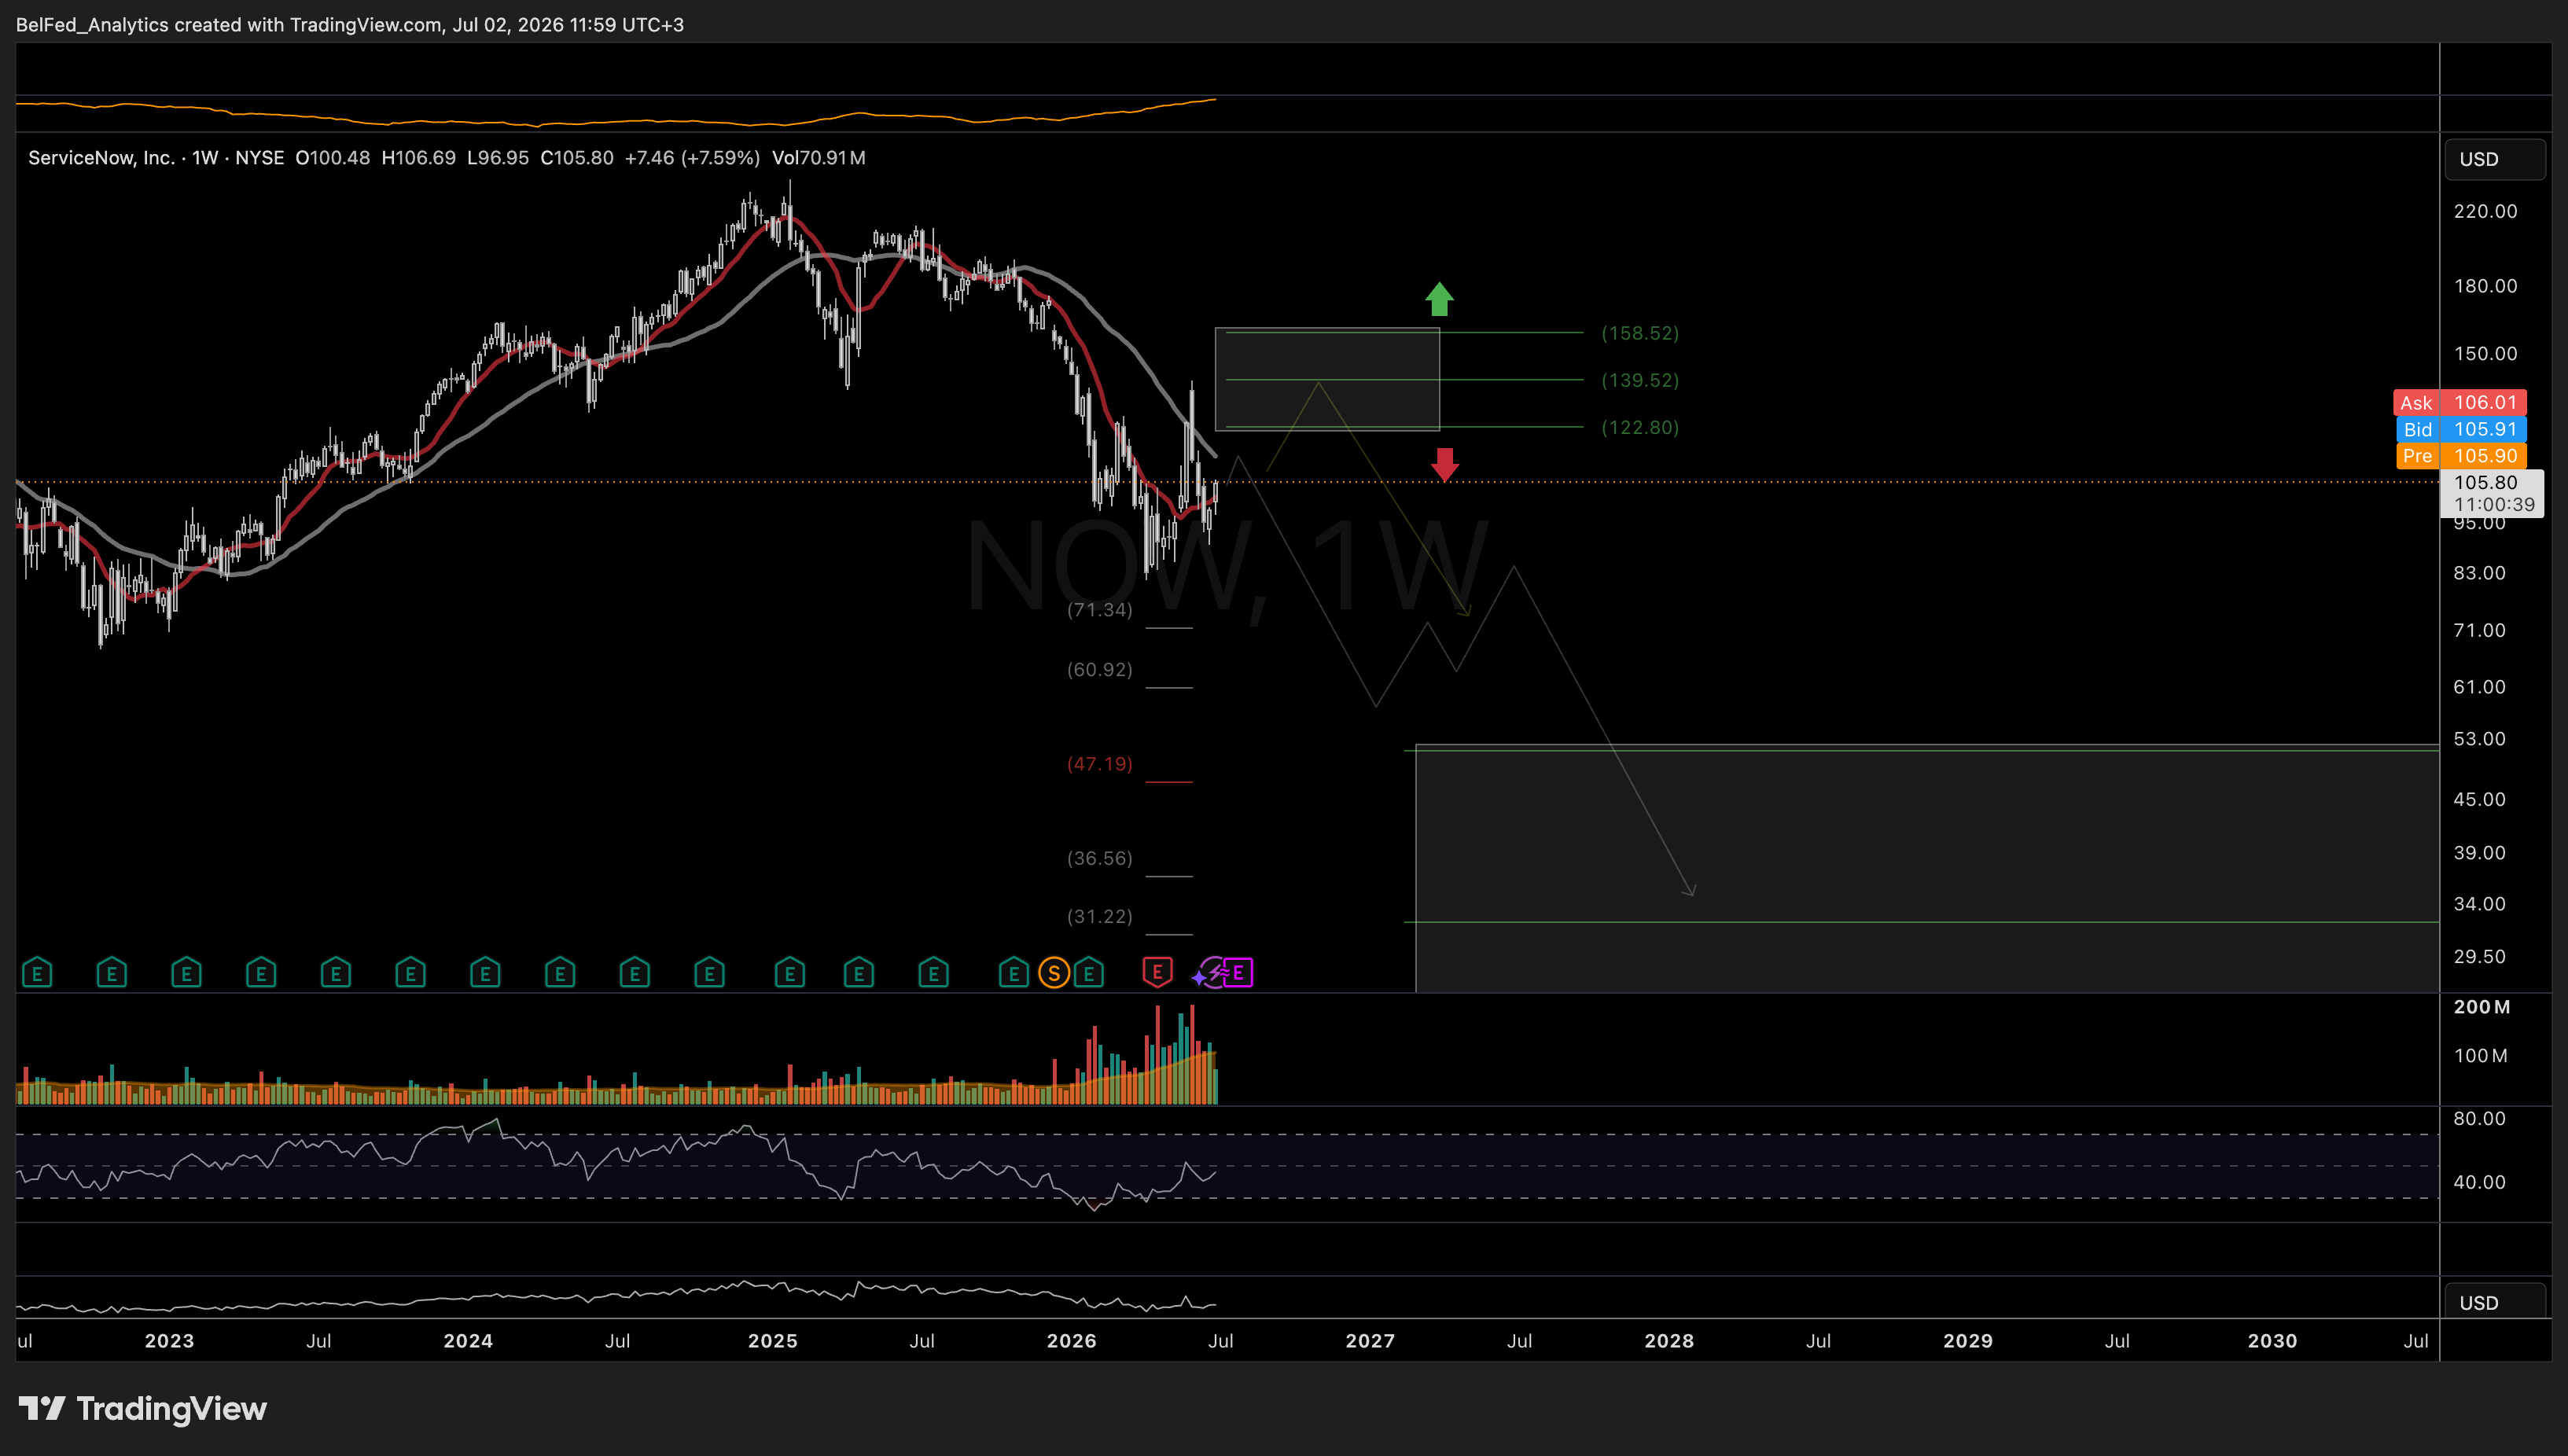2568x1456 pixels.
Task: Click the 2030 label on time axis
Action: point(2272,1341)
